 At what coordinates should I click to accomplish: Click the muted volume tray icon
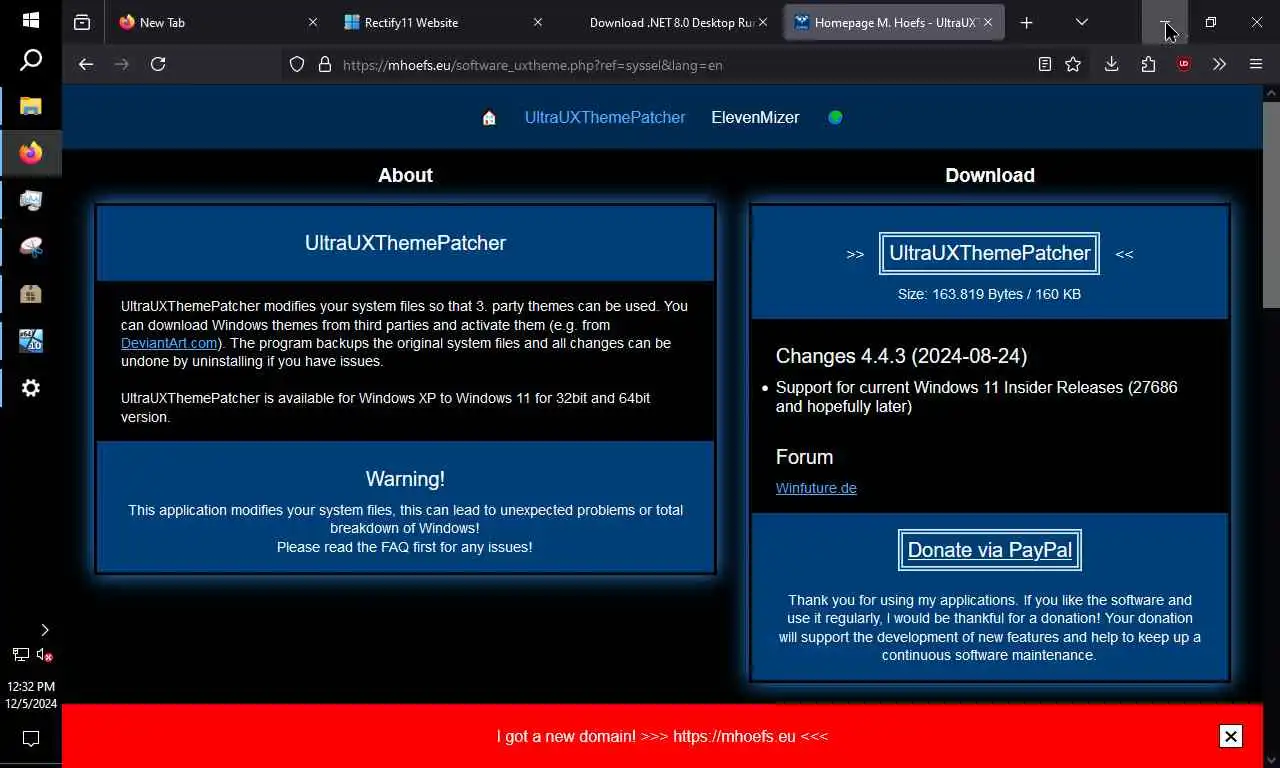[x=44, y=655]
